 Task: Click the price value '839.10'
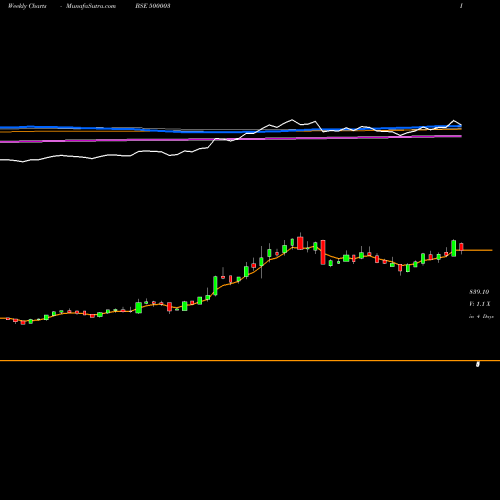click(x=479, y=292)
